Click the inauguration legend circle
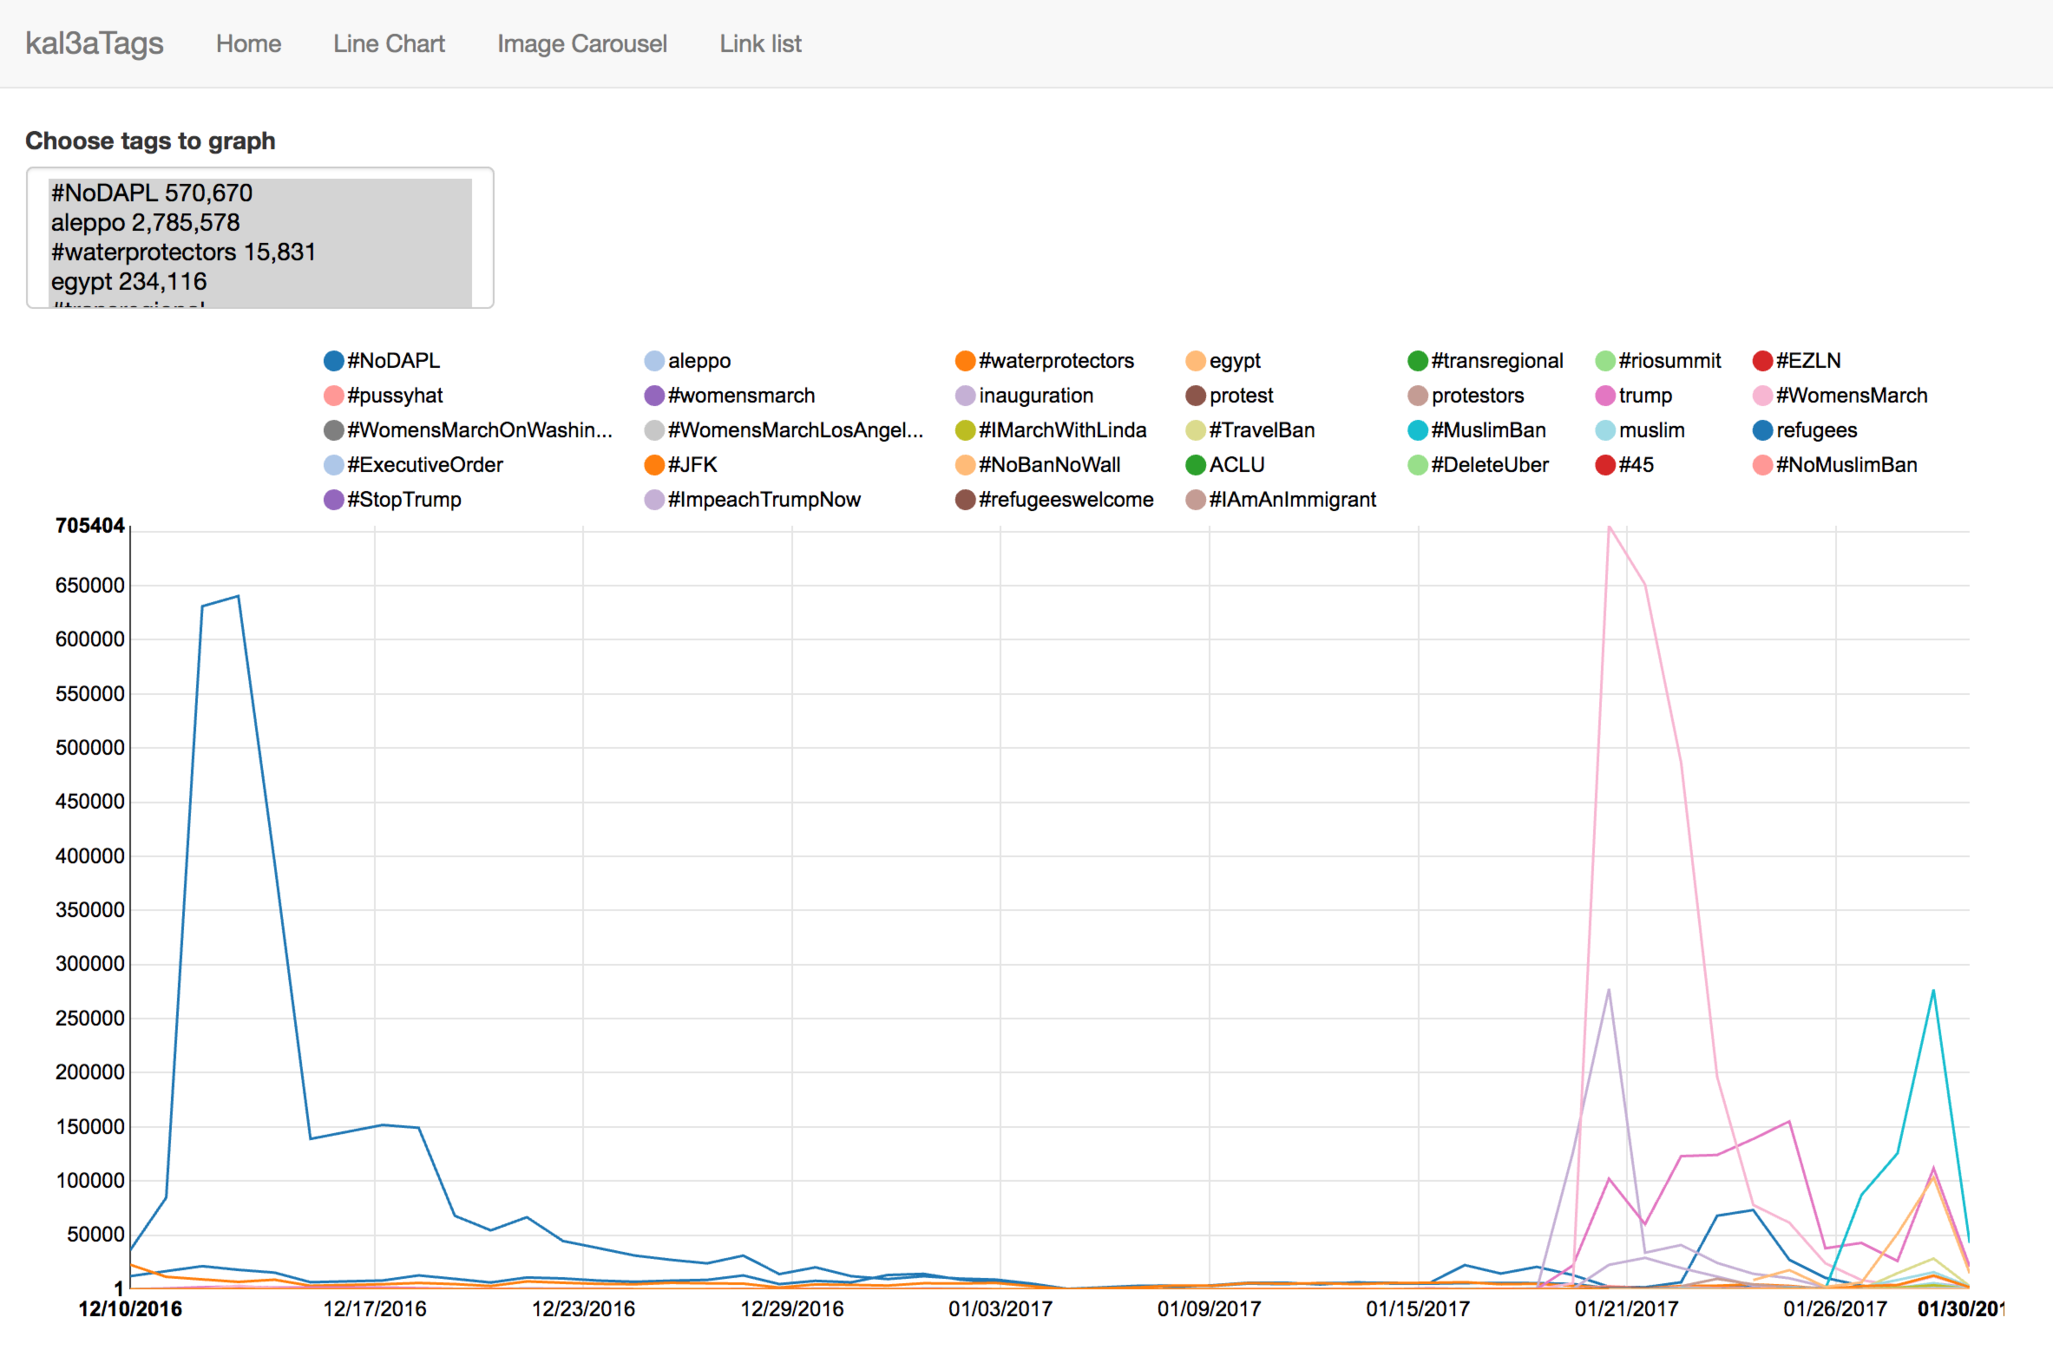Image resolution: width=2053 pixels, height=1350 pixels. coord(965,396)
